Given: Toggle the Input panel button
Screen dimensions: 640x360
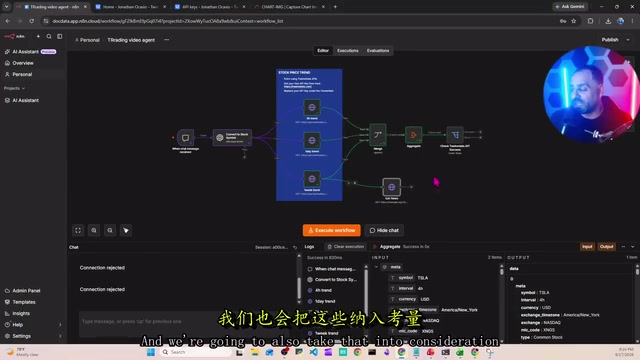Looking at the screenshot, I should click(587, 247).
